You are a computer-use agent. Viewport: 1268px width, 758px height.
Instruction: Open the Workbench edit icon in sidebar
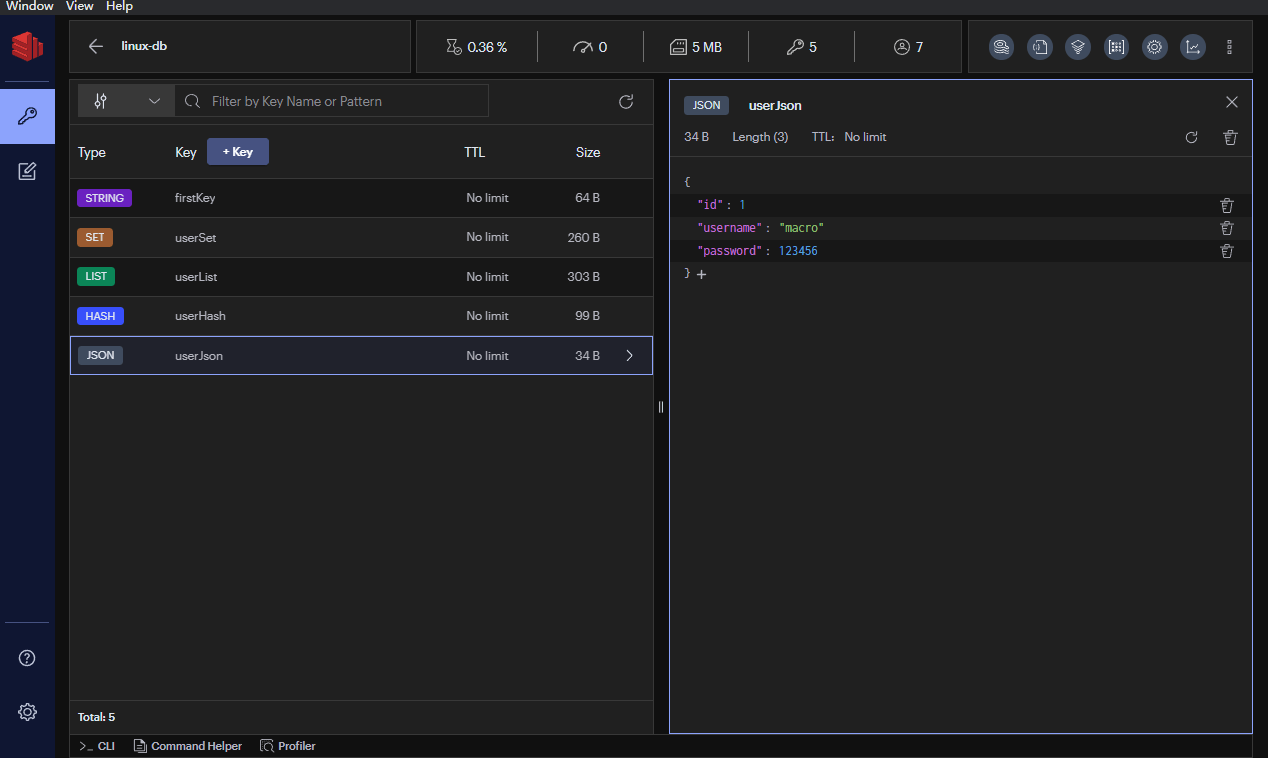tap(27, 171)
